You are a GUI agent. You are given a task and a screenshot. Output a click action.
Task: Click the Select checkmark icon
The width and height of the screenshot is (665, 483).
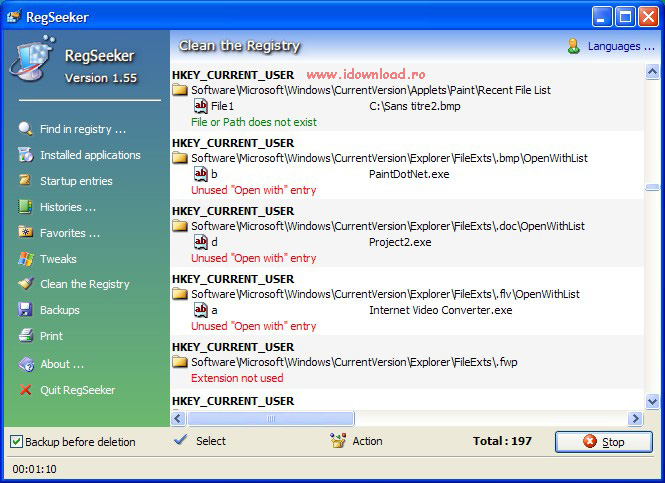[x=181, y=440]
